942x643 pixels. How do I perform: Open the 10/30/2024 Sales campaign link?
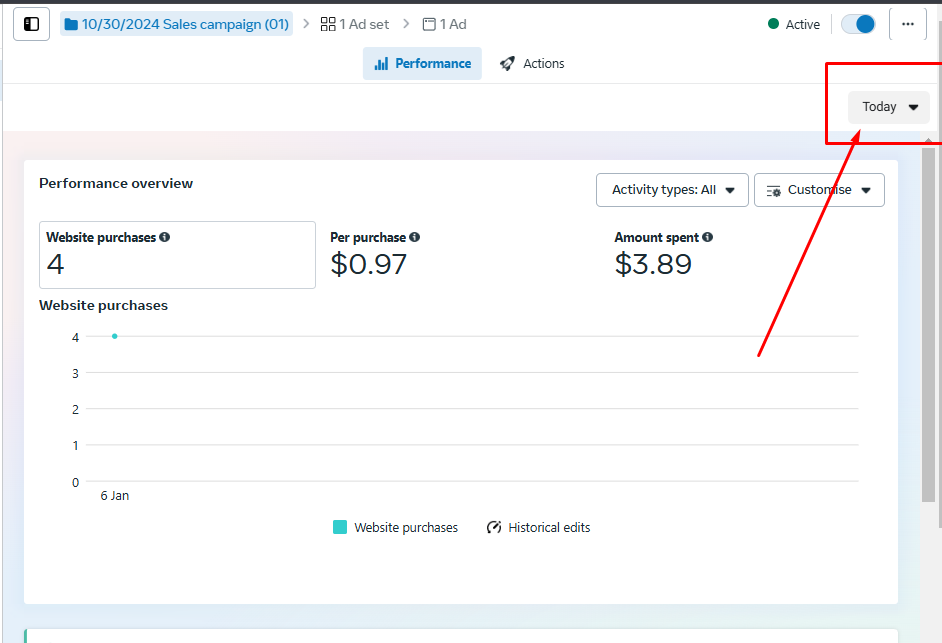[x=185, y=24]
